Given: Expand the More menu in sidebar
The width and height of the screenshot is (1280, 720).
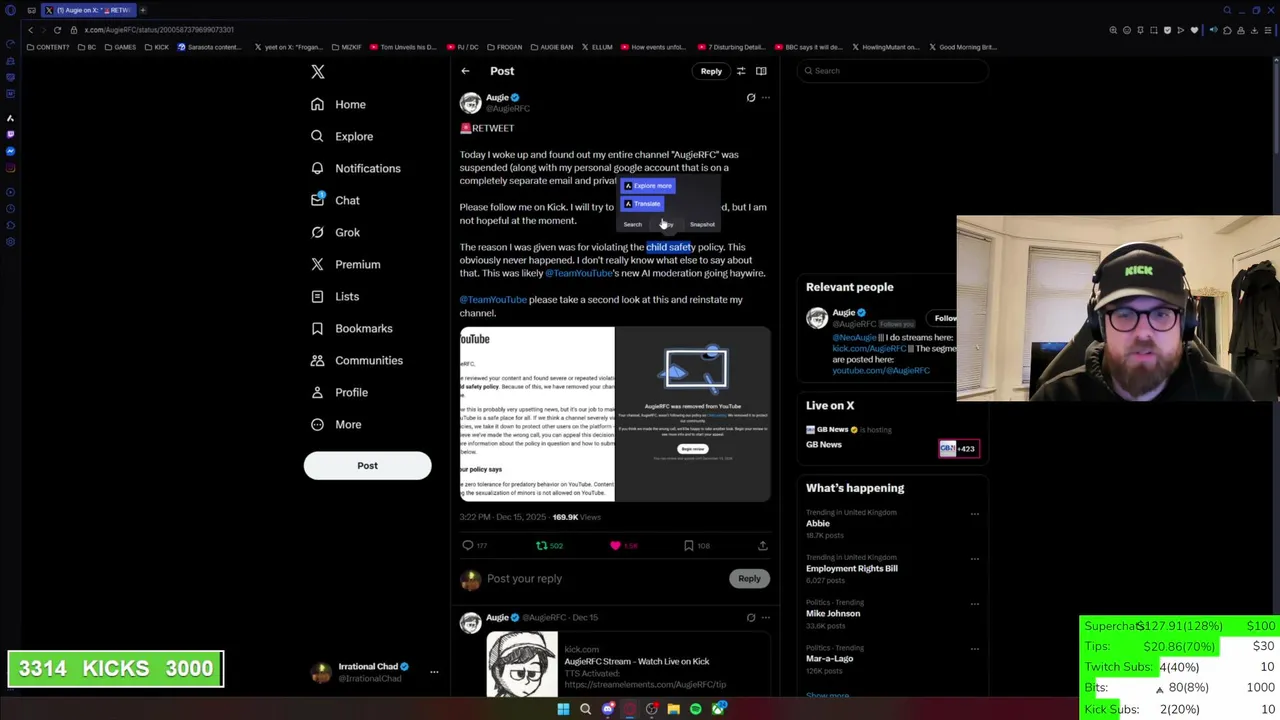Looking at the screenshot, I should point(335,424).
